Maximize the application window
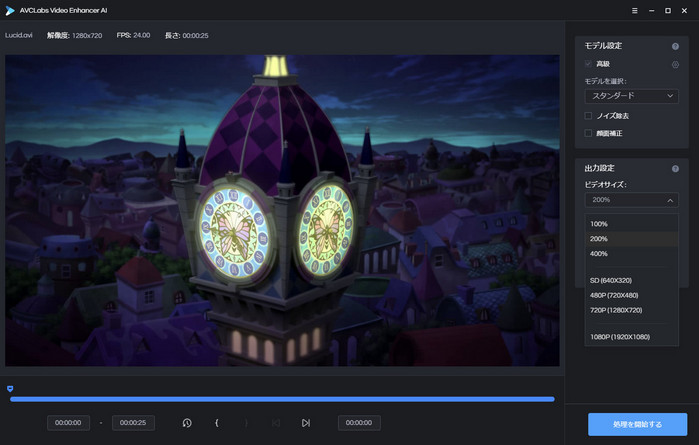This screenshot has height=445, width=699. pyautogui.click(x=668, y=11)
